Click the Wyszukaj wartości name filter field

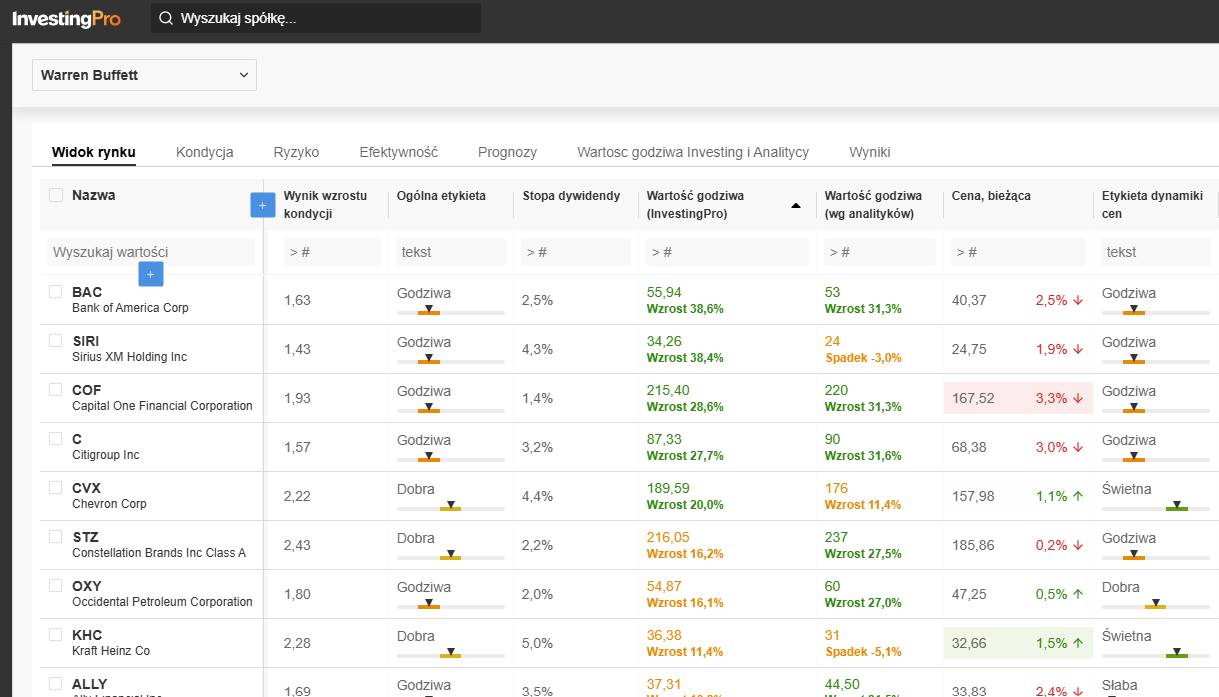151,252
